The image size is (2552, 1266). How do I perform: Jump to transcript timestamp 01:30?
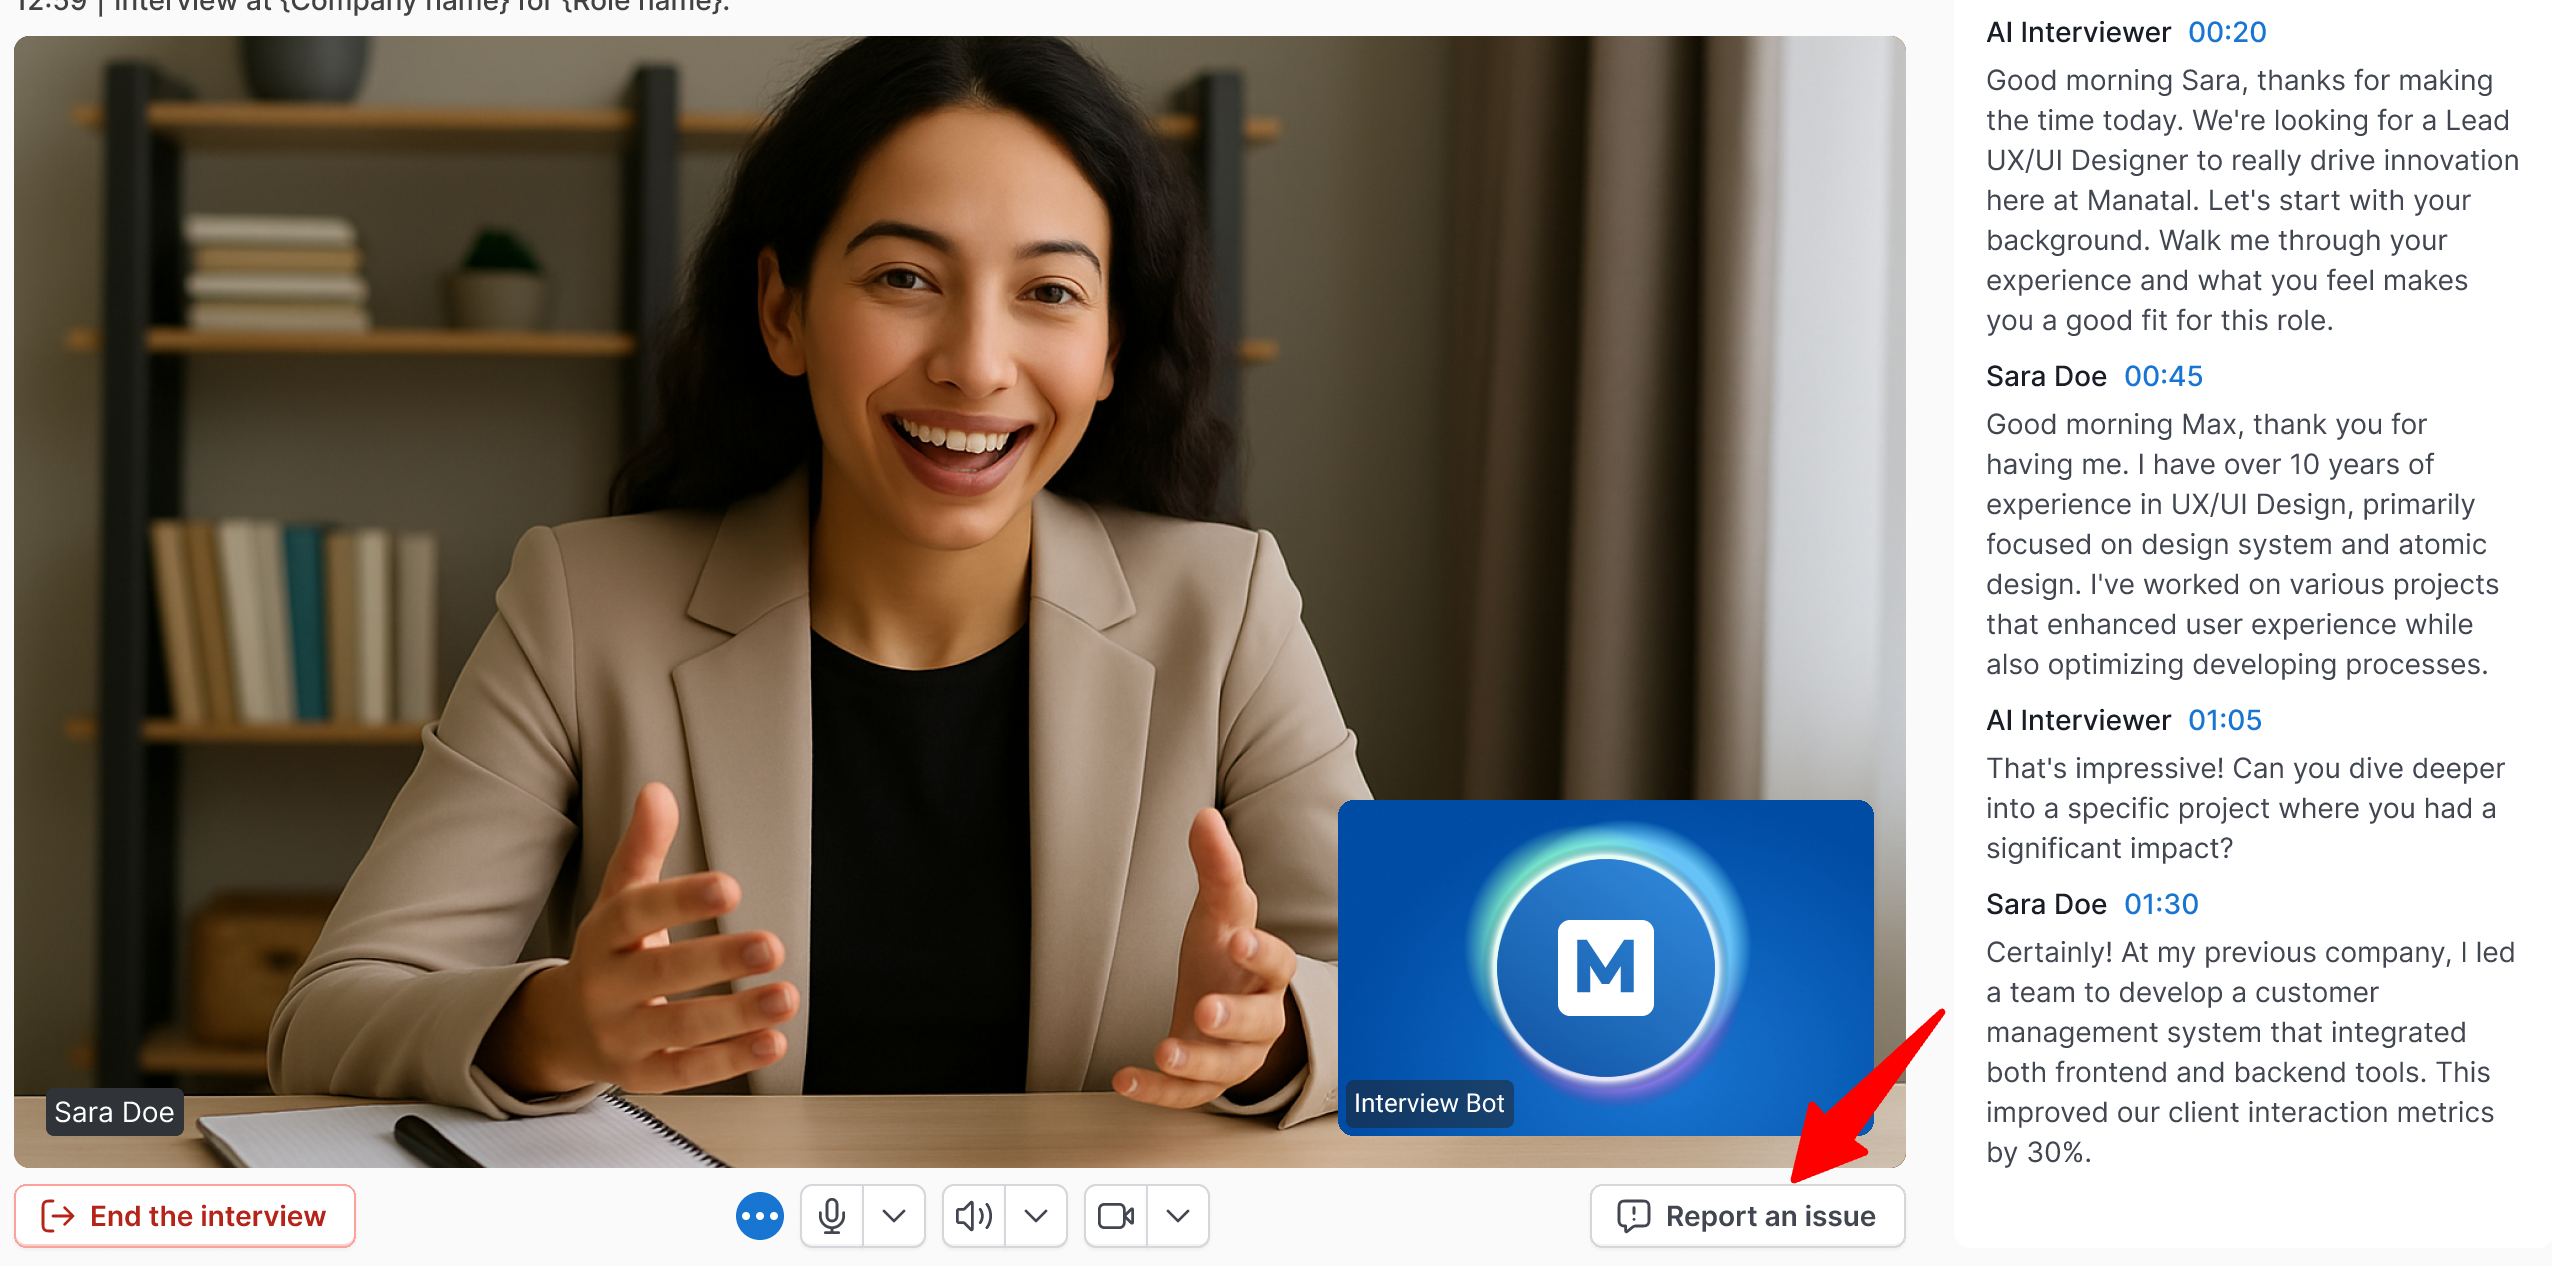click(2161, 904)
